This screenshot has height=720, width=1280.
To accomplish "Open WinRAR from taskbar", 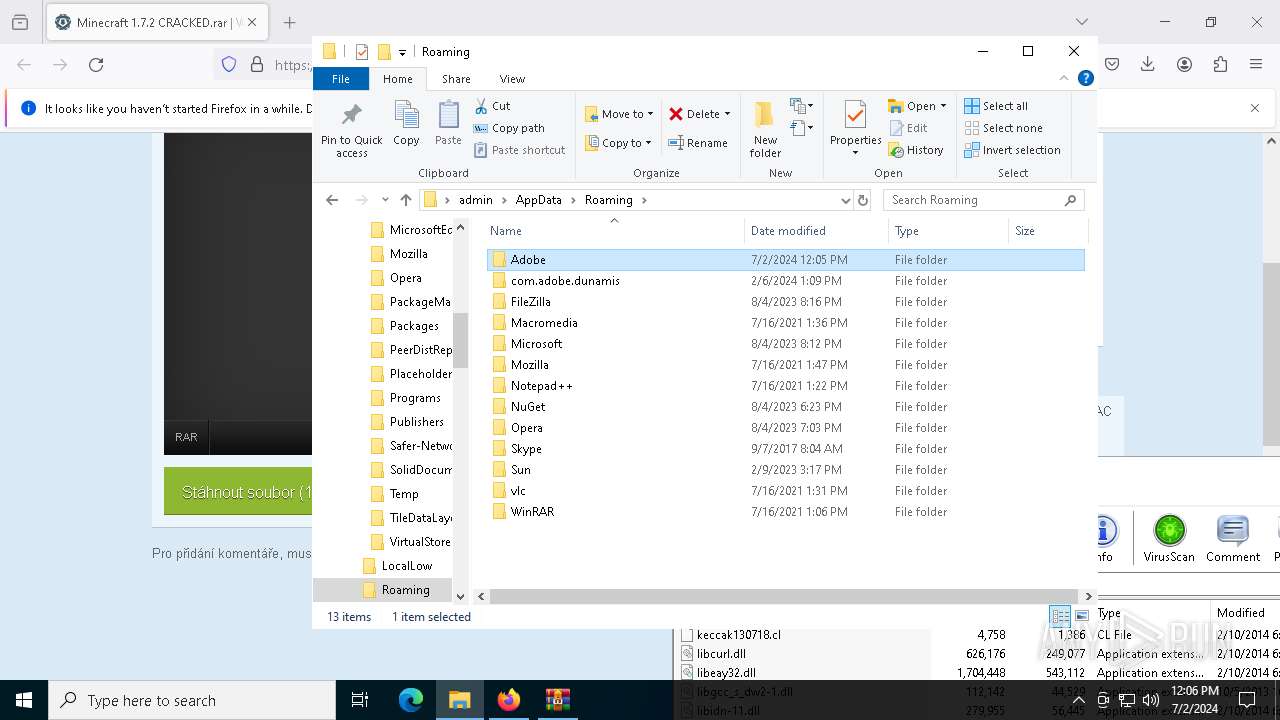I will [557, 701].
